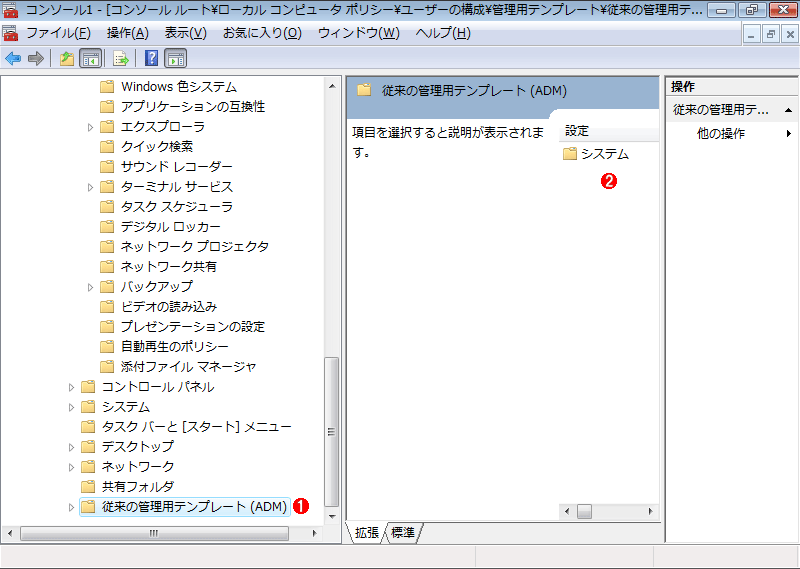Select タスク スケジューラ in the tree
This screenshot has width=800, height=569.
(x=177, y=207)
